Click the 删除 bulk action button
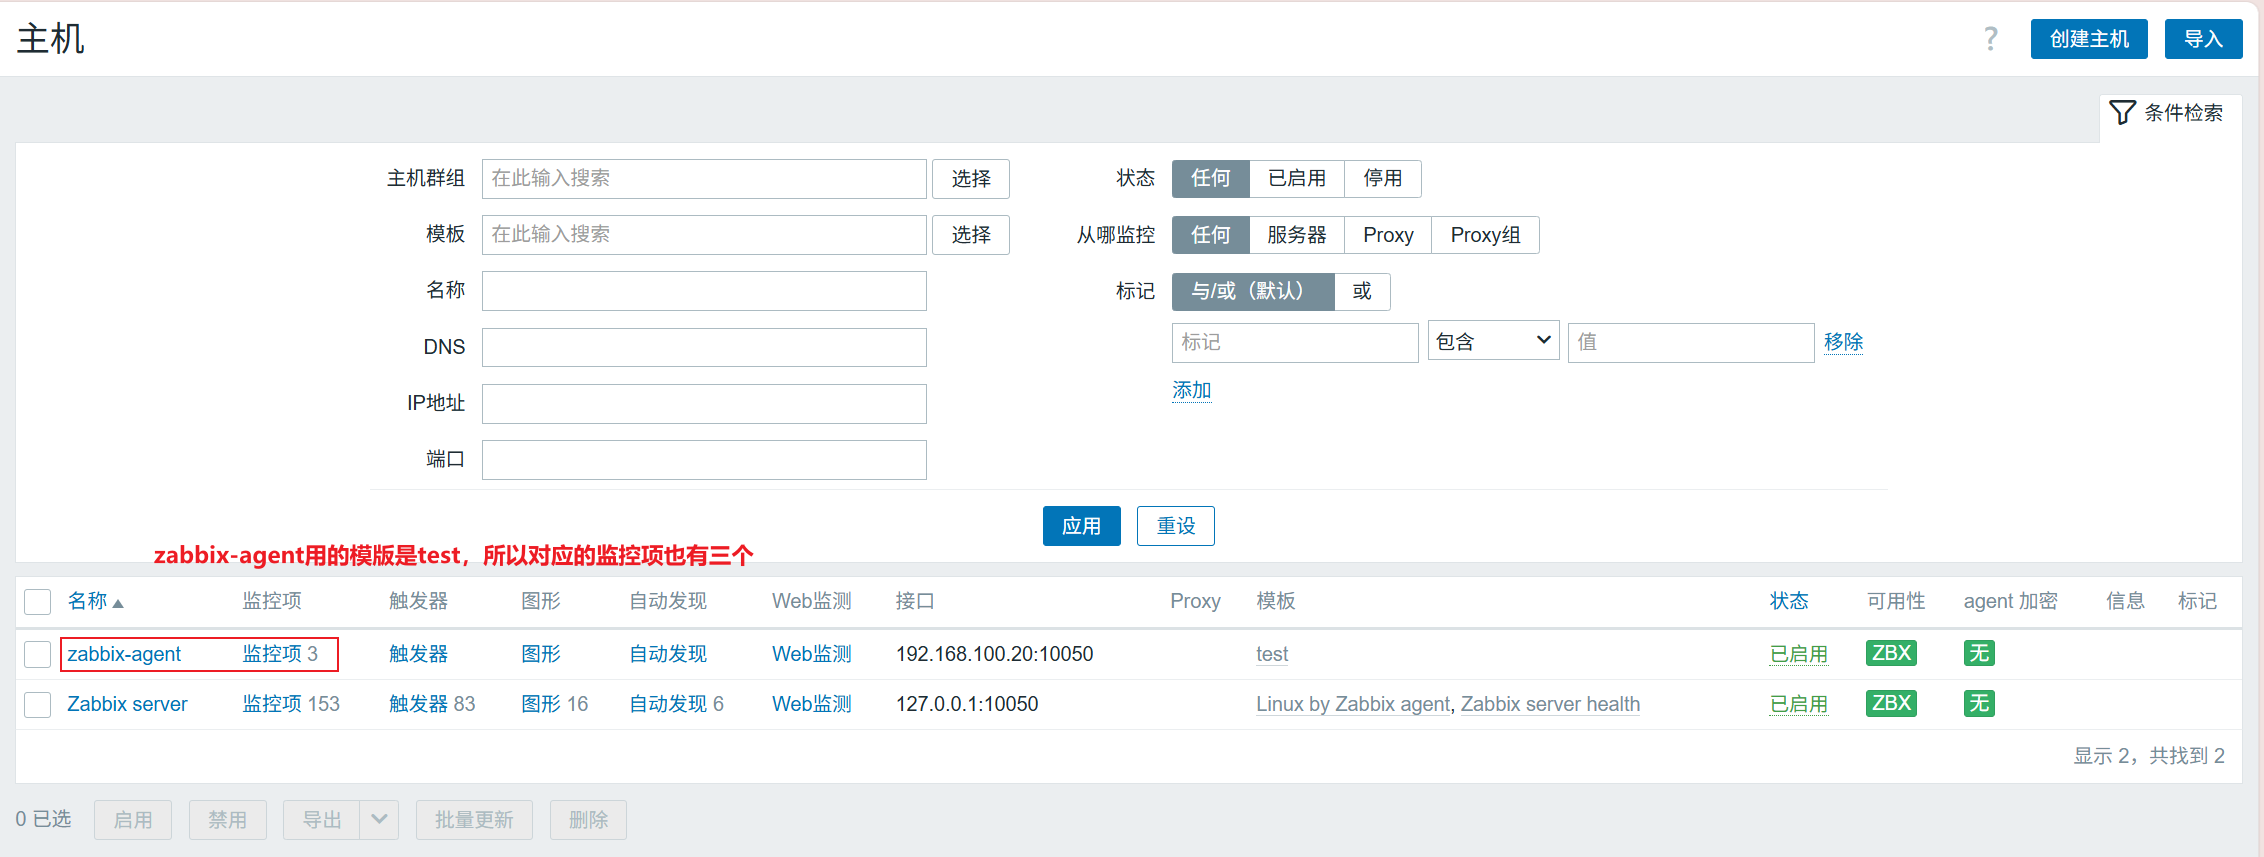 coord(588,820)
